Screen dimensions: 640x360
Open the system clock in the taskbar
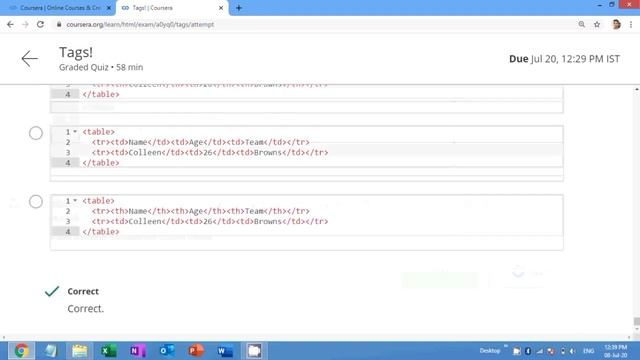pyautogui.click(x=616, y=351)
